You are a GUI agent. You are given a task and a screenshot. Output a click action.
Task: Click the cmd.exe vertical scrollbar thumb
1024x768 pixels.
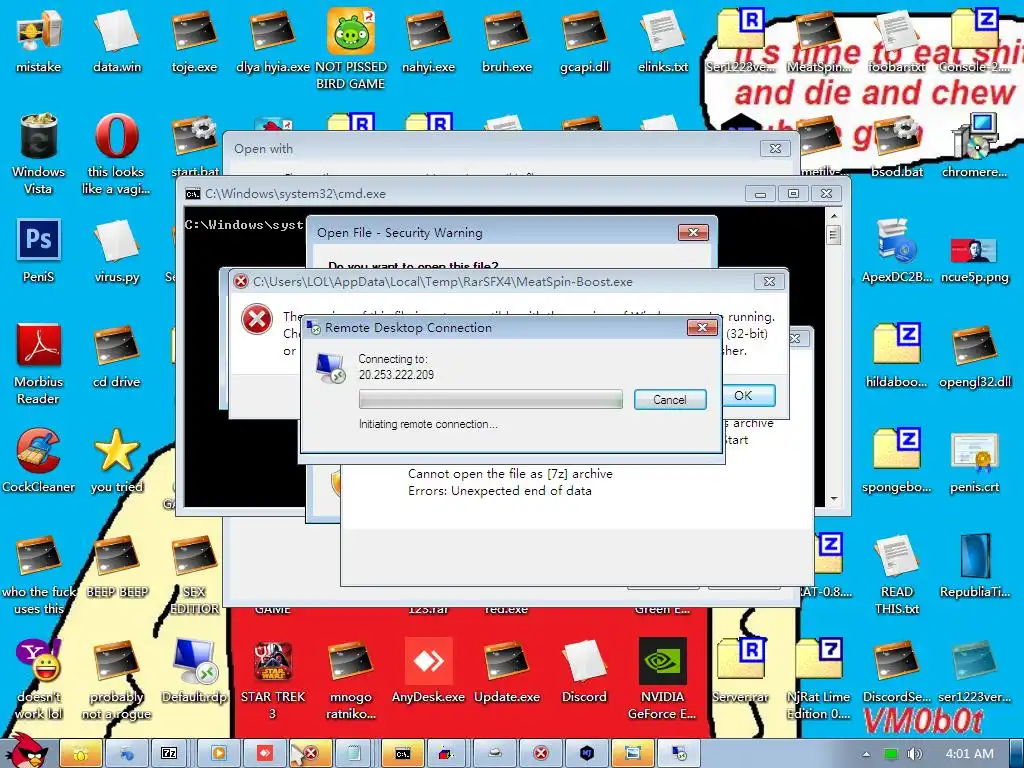click(x=833, y=234)
